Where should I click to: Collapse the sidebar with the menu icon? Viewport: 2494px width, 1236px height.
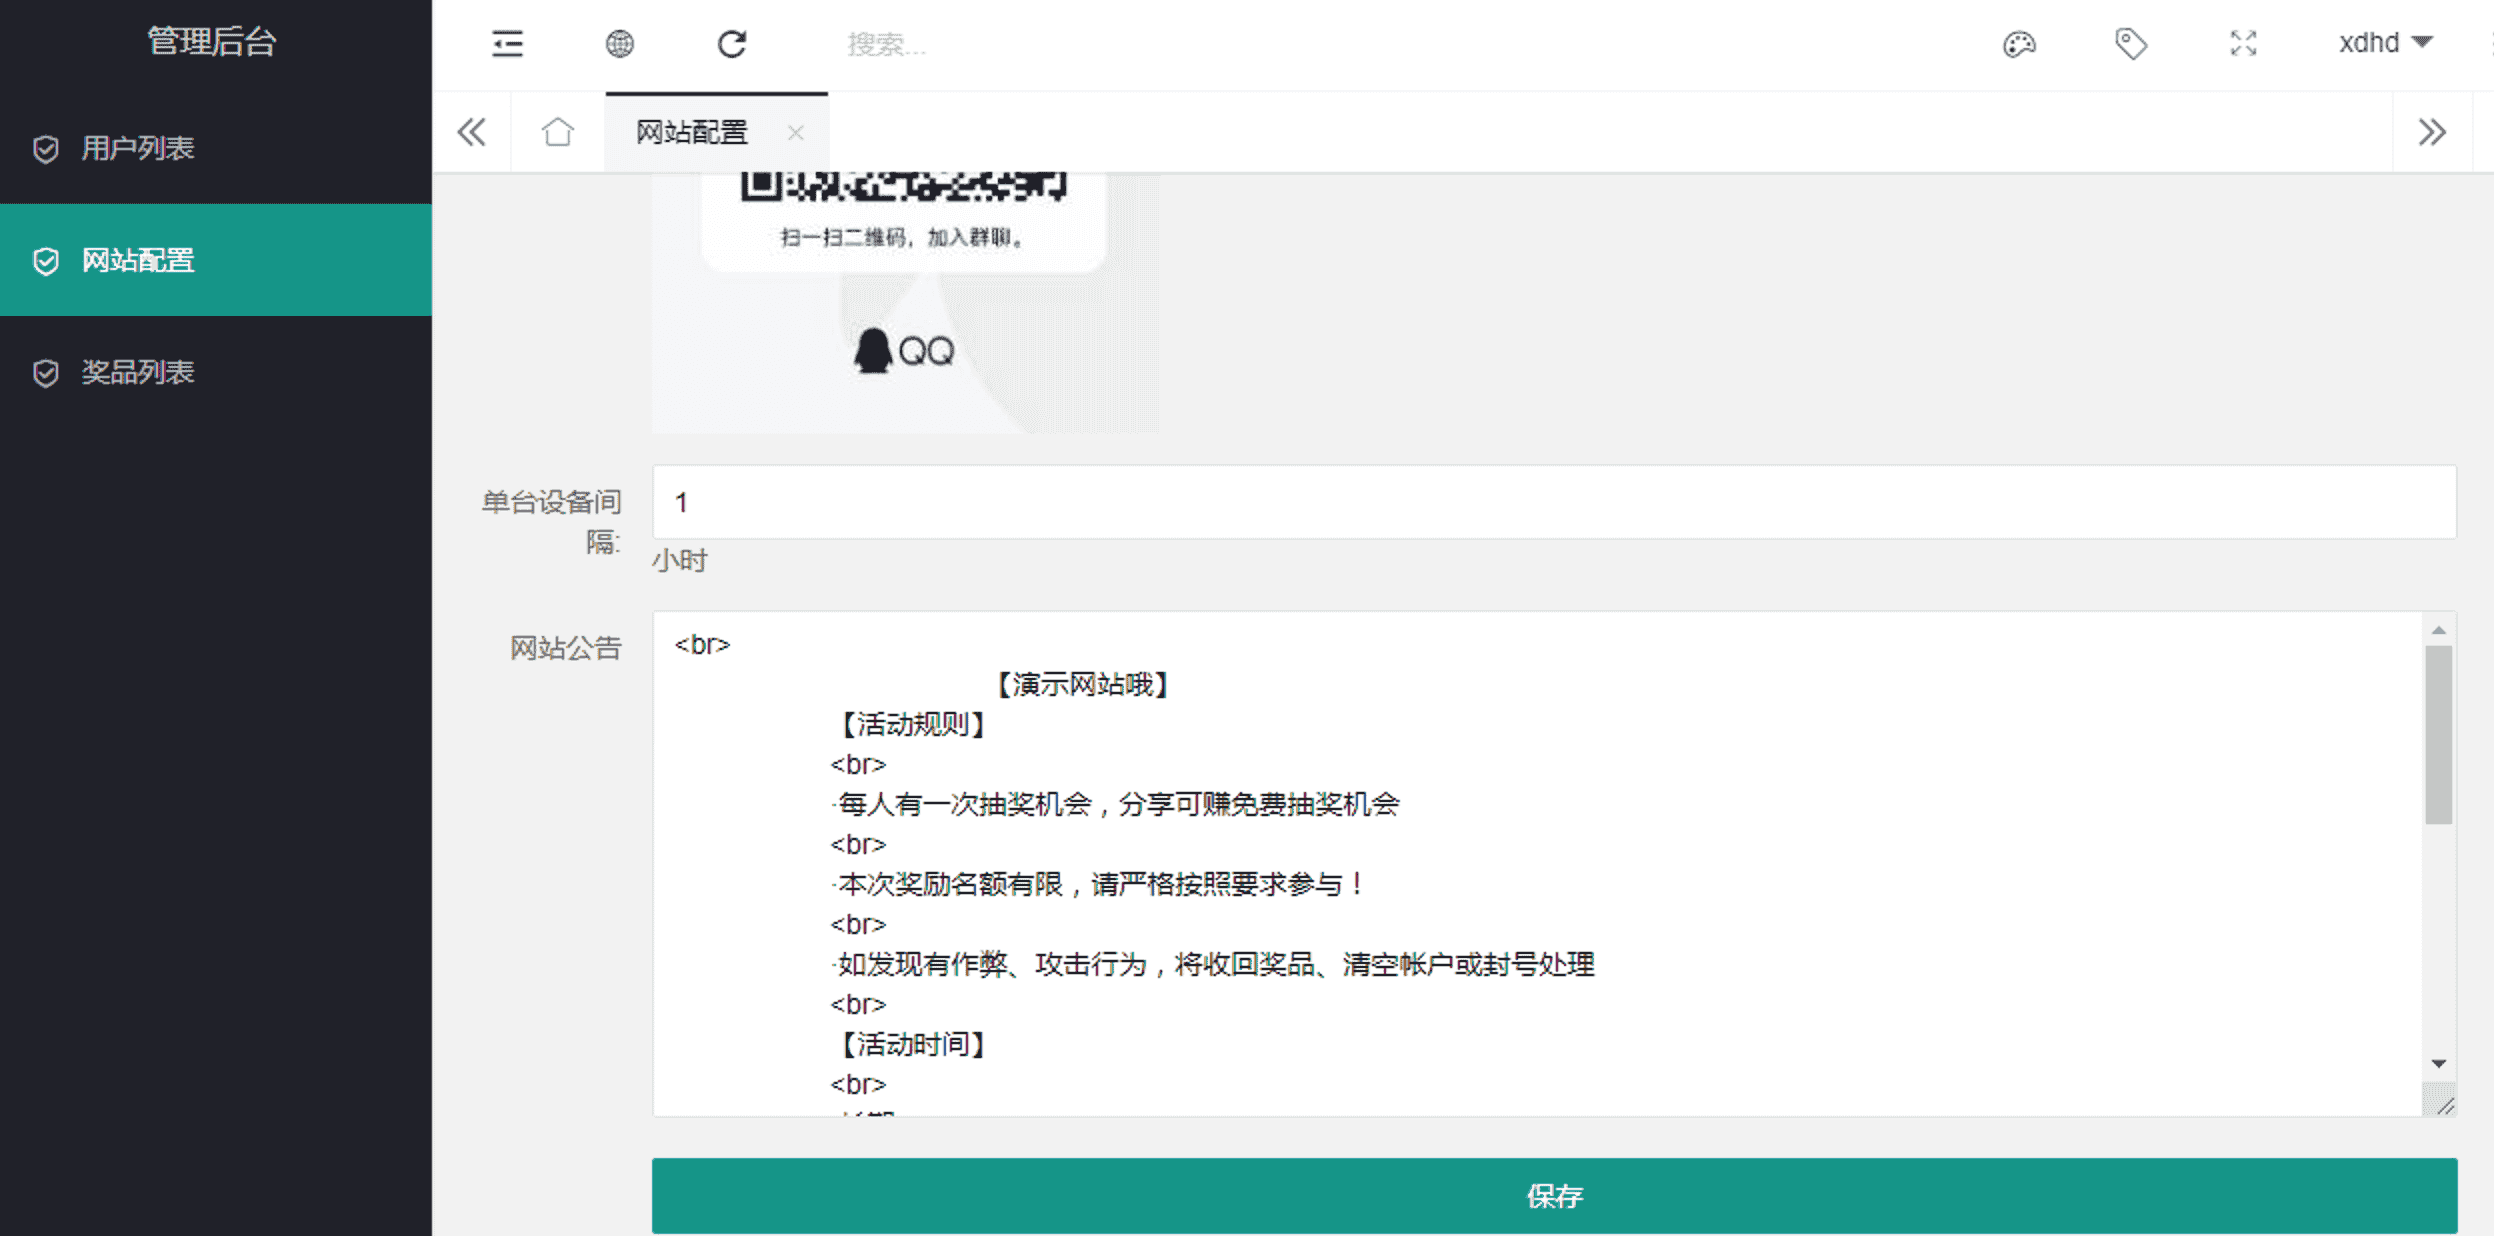(507, 44)
